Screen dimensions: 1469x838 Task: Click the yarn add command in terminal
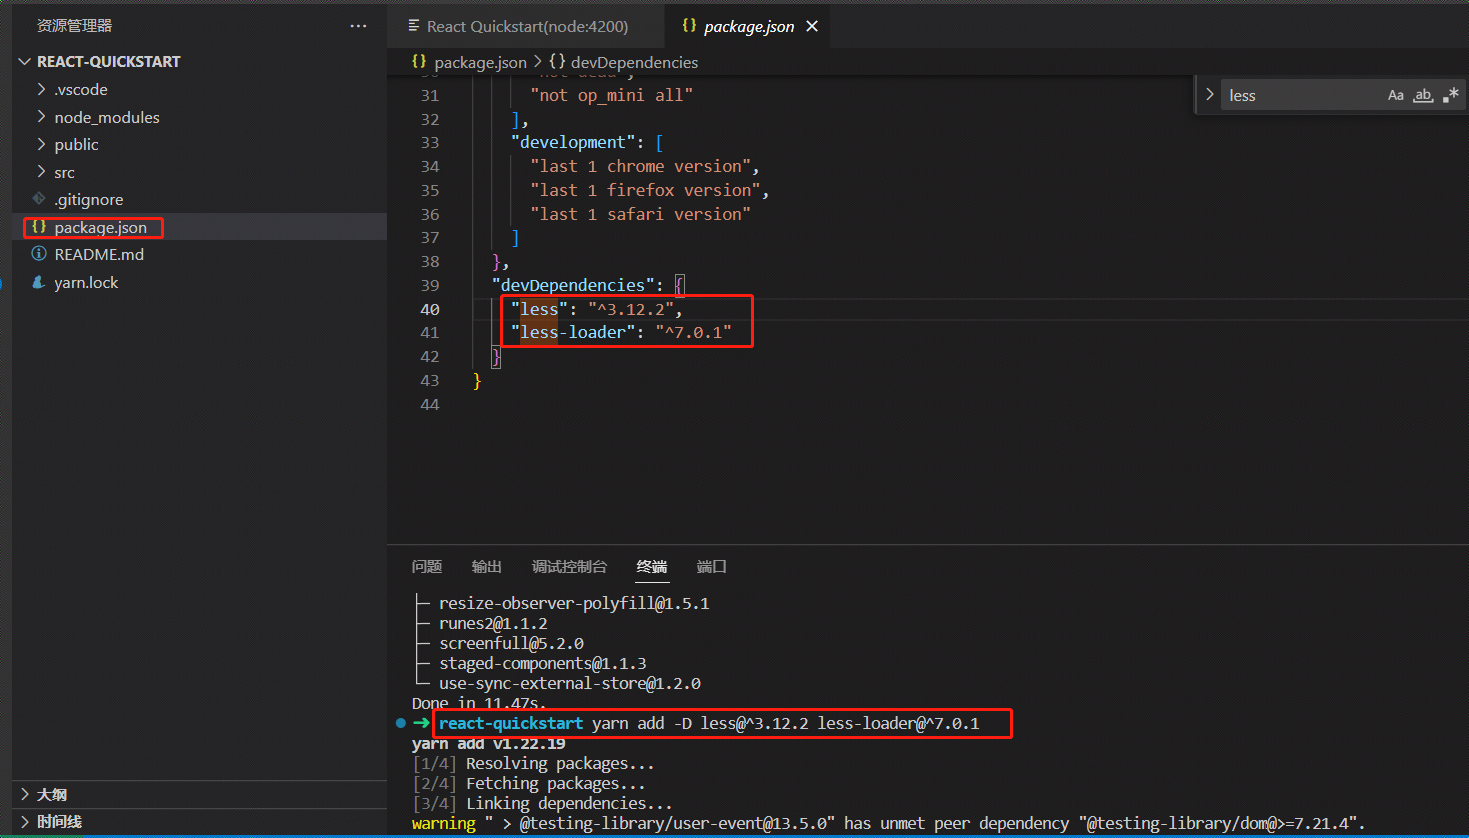(785, 723)
